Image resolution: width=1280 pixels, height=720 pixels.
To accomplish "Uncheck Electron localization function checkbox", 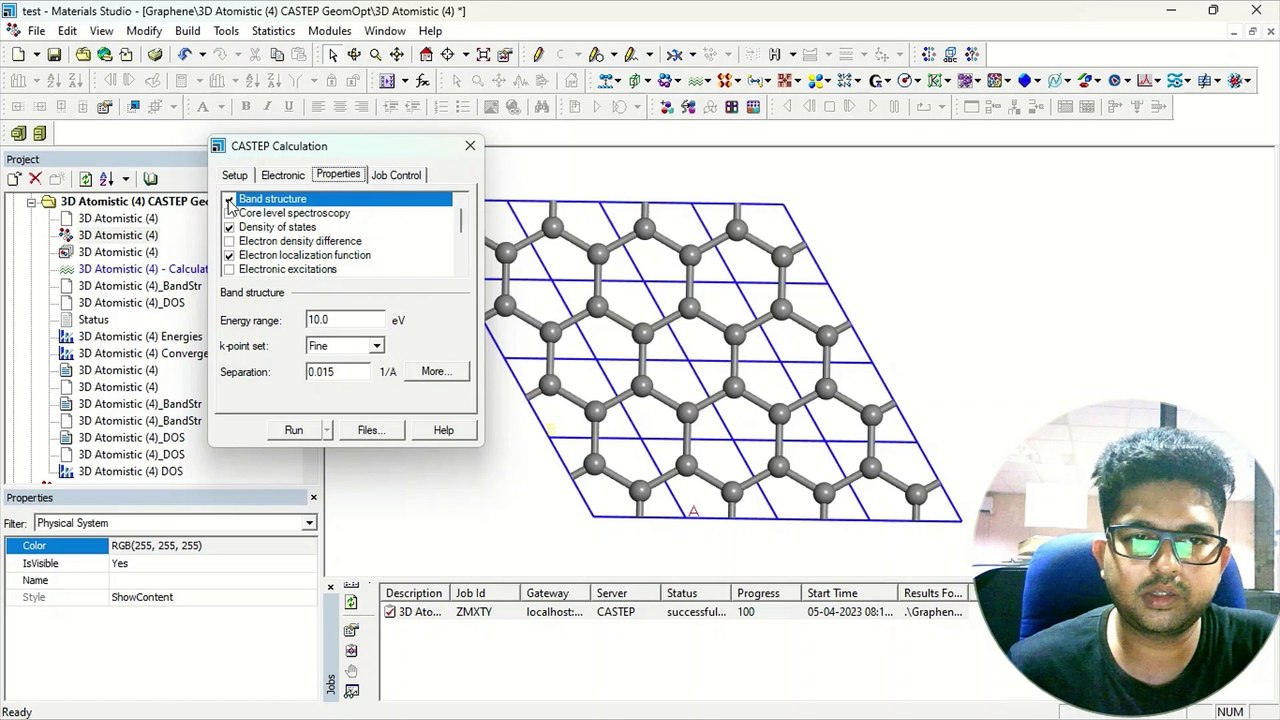I will click(x=229, y=255).
